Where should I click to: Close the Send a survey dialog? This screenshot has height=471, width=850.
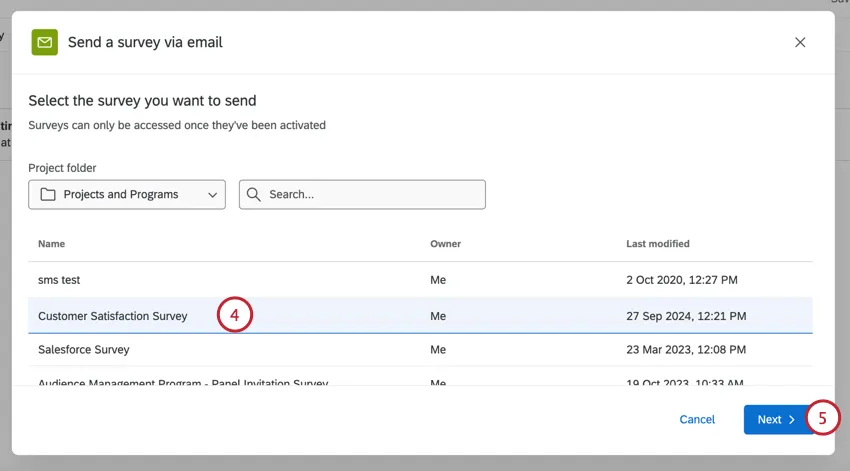[800, 42]
